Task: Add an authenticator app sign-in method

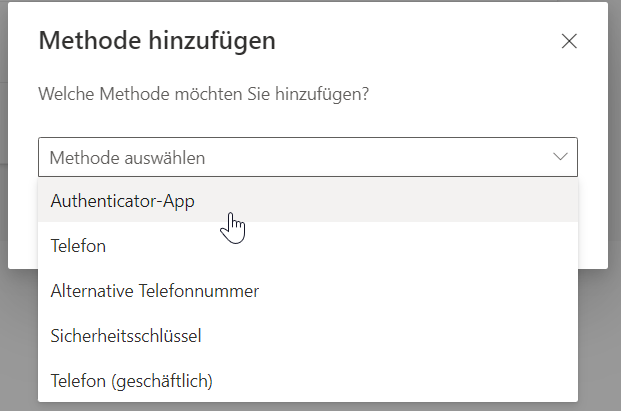Action: pos(122,200)
